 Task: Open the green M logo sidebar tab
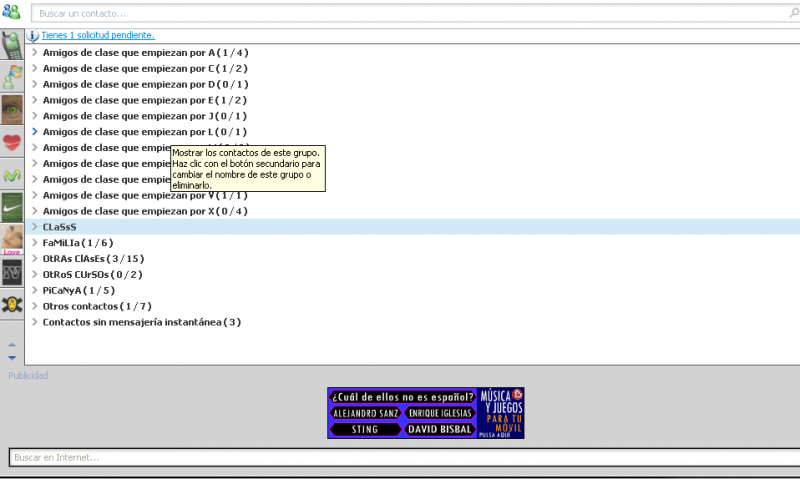click(12, 175)
